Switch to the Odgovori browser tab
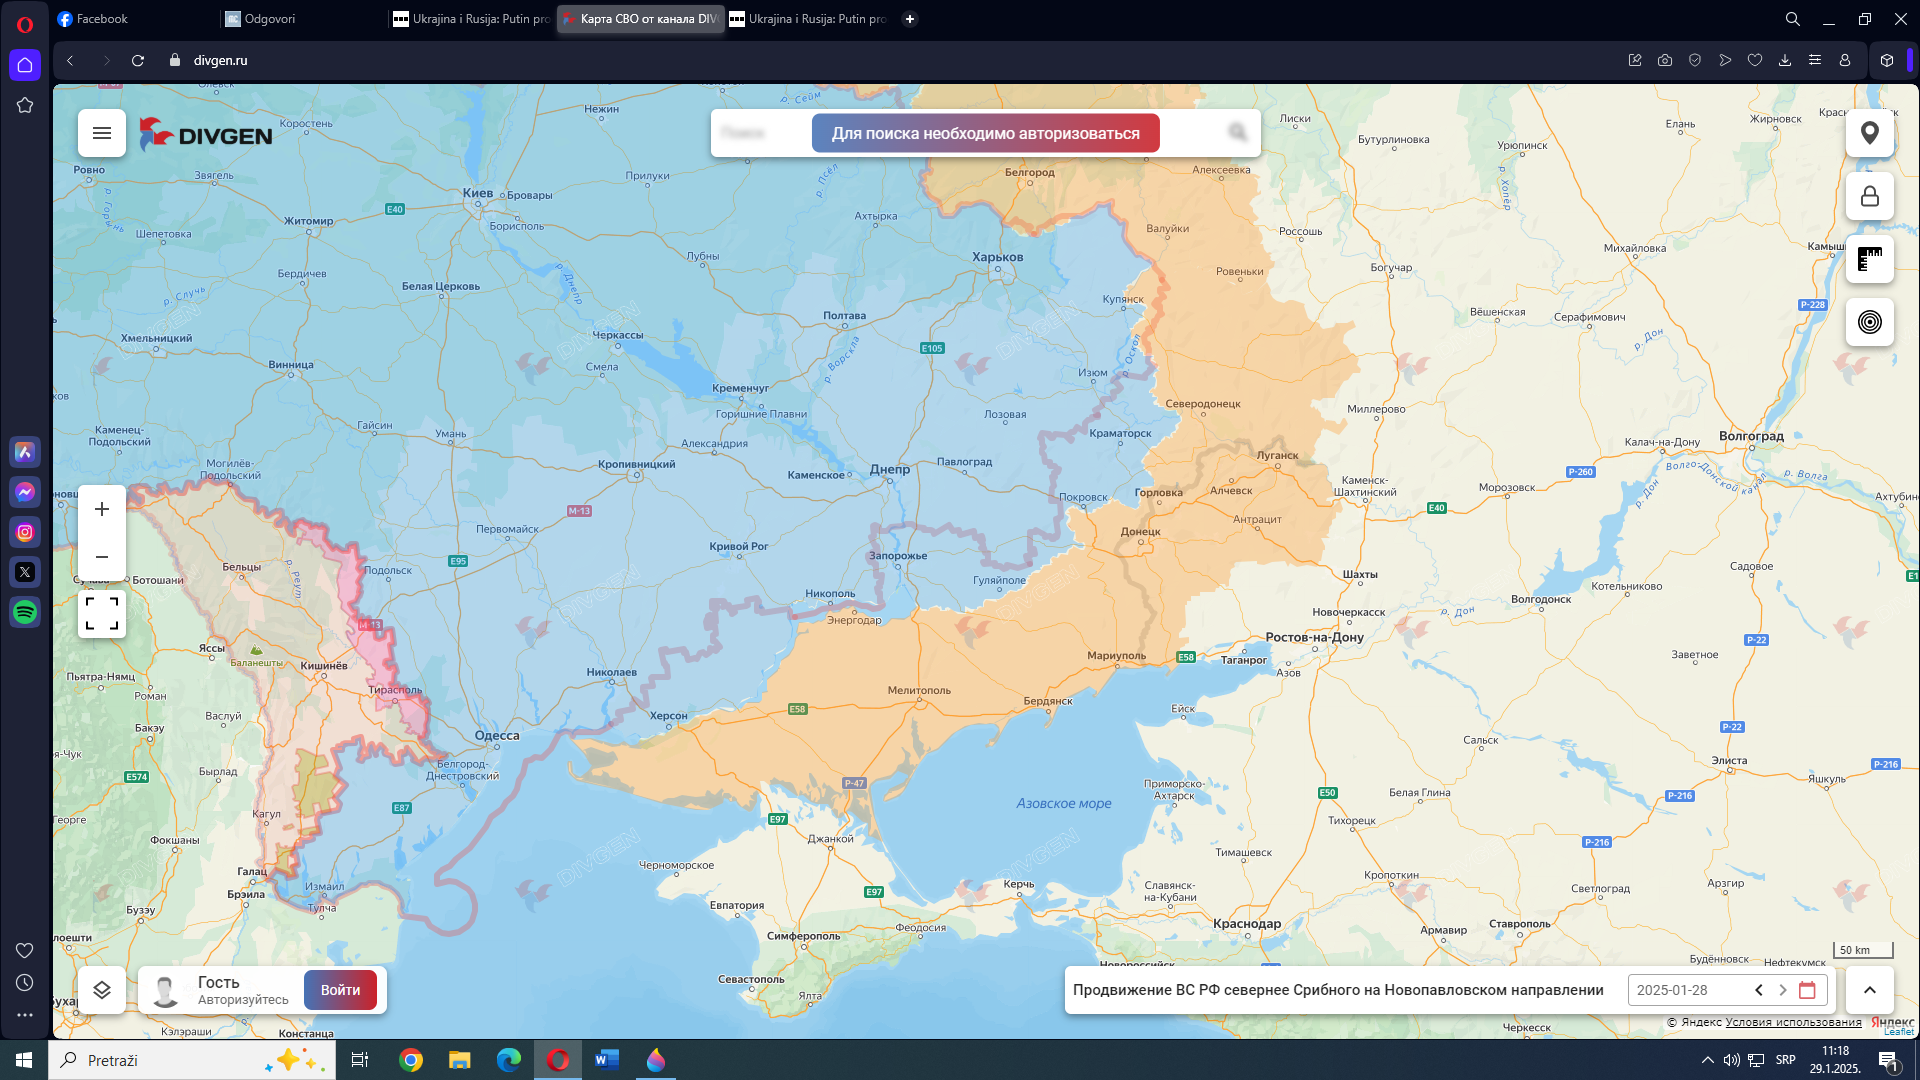 269,19
